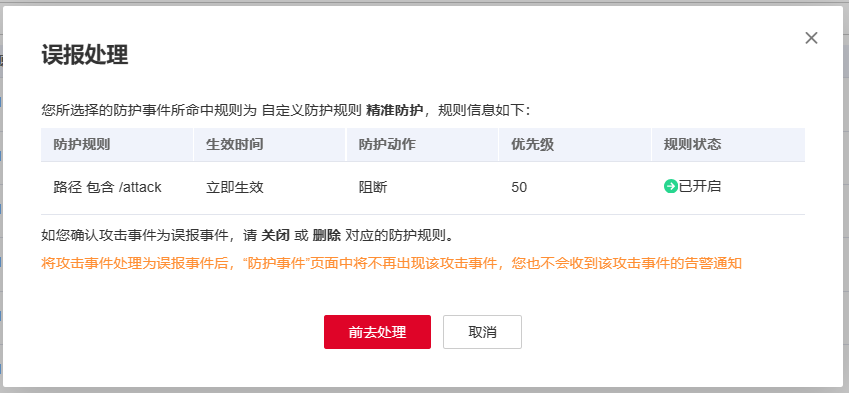This screenshot has width=849, height=393.
Task: Select the 防护动作 column header
Action: [x=387, y=145]
